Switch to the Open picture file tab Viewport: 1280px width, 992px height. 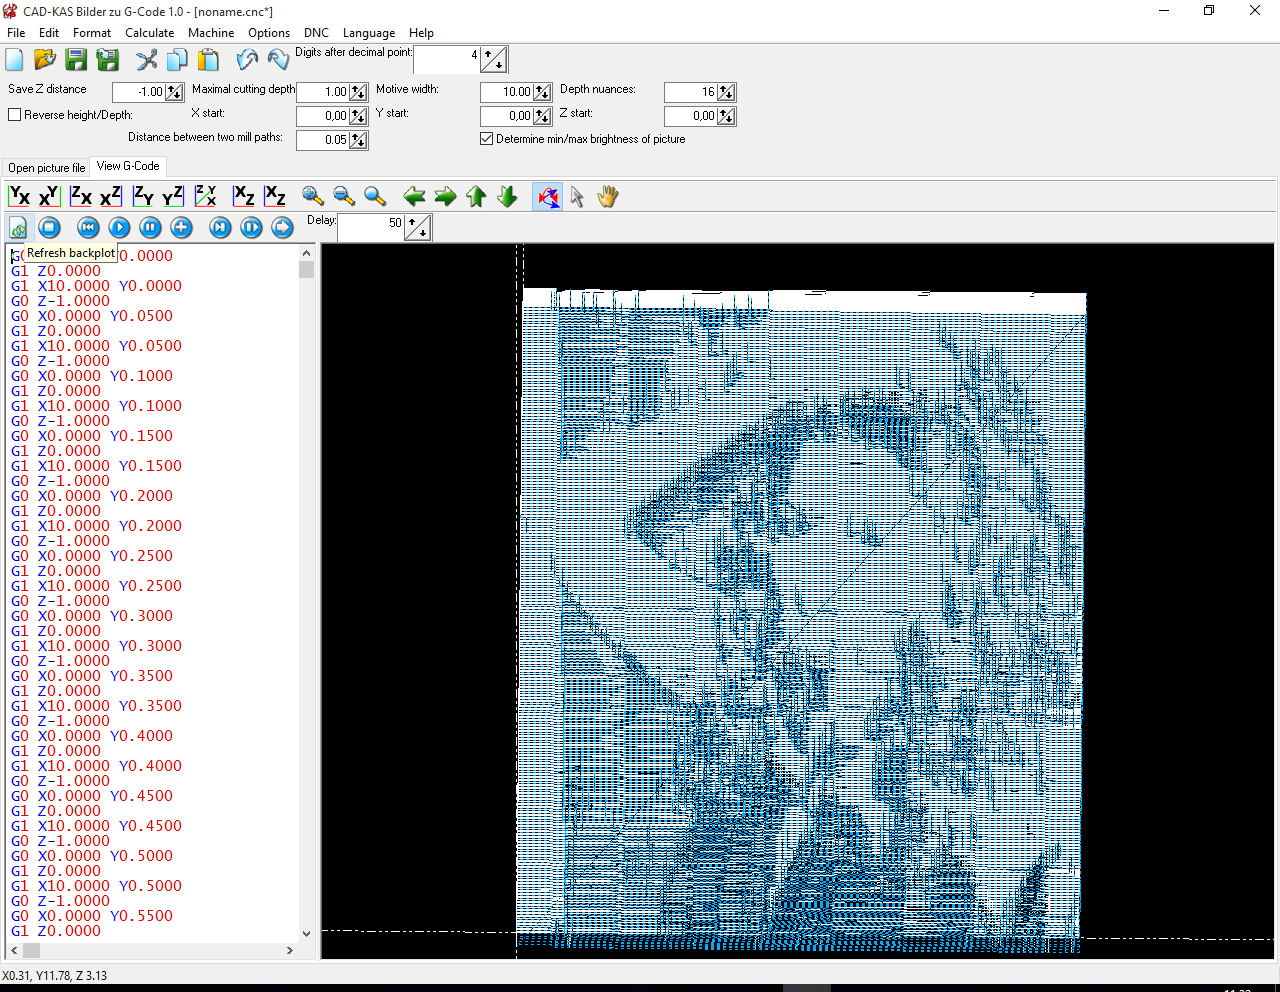47,168
